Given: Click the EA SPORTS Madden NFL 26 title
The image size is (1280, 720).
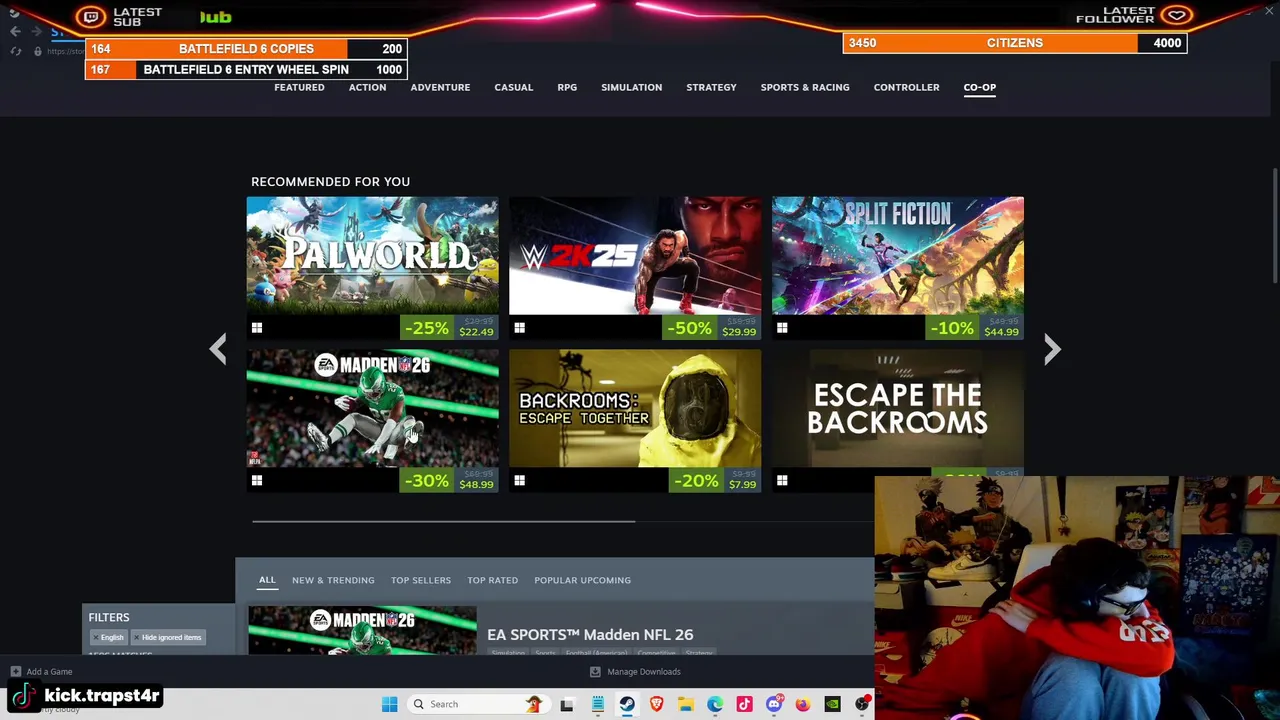Looking at the screenshot, I should (590, 635).
